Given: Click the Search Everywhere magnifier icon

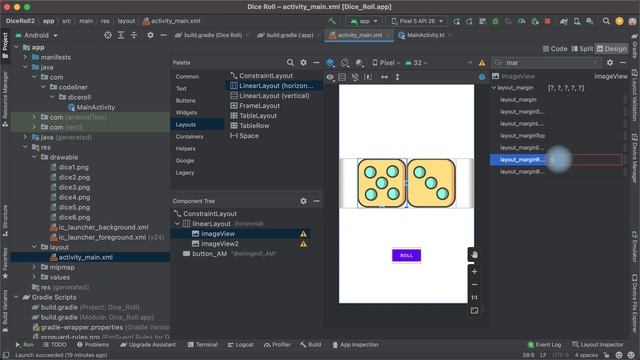Looking at the screenshot, I should tap(606, 21).
